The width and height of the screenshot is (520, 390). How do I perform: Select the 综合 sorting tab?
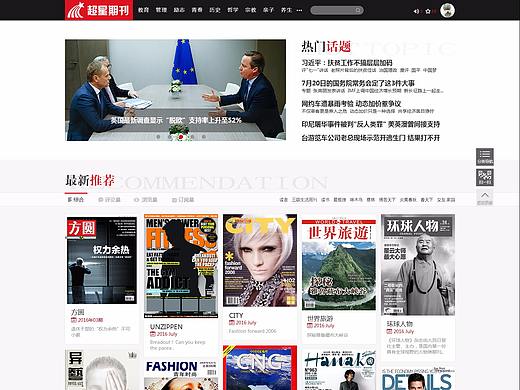pyautogui.click(x=76, y=200)
